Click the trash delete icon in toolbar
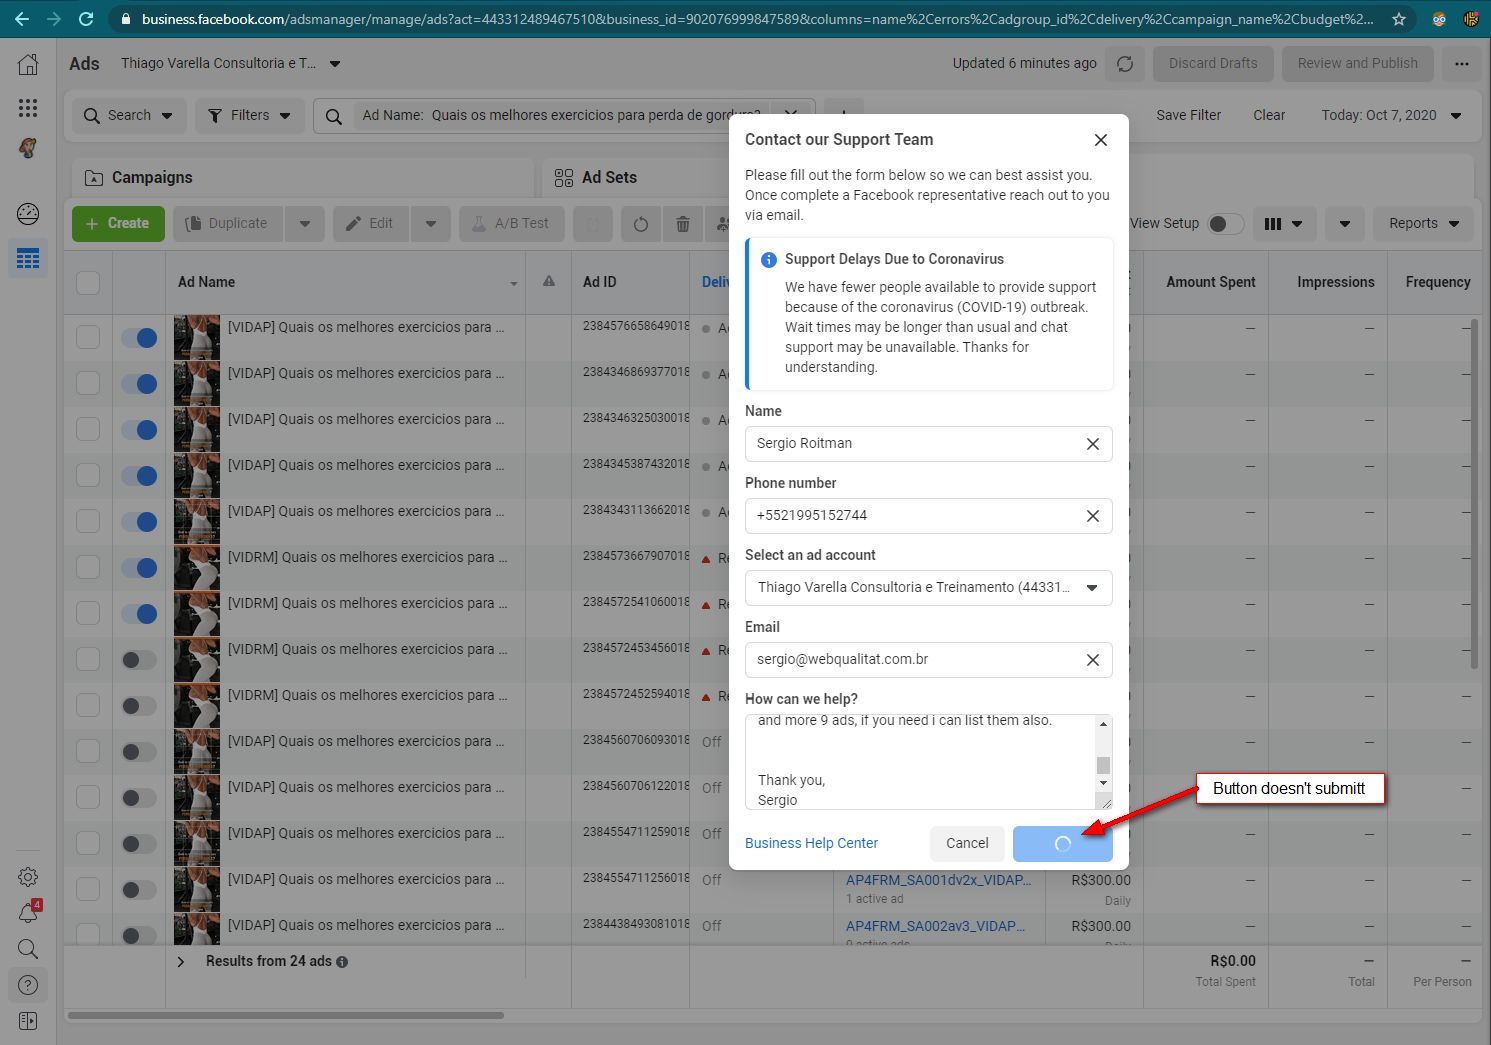This screenshot has width=1491, height=1045. pyautogui.click(x=683, y=224)
